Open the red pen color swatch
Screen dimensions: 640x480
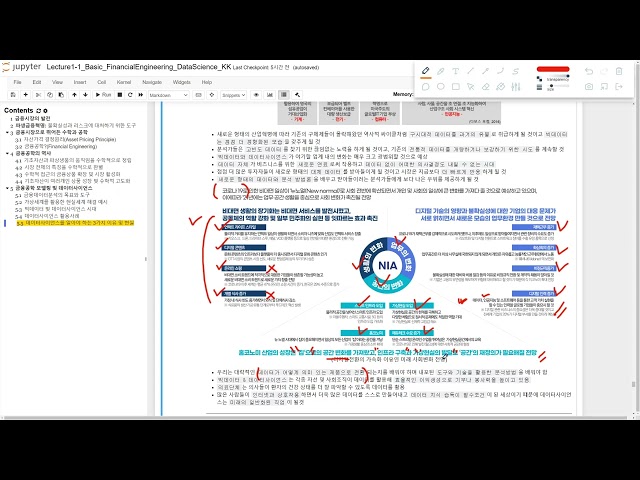pos(553,69)
